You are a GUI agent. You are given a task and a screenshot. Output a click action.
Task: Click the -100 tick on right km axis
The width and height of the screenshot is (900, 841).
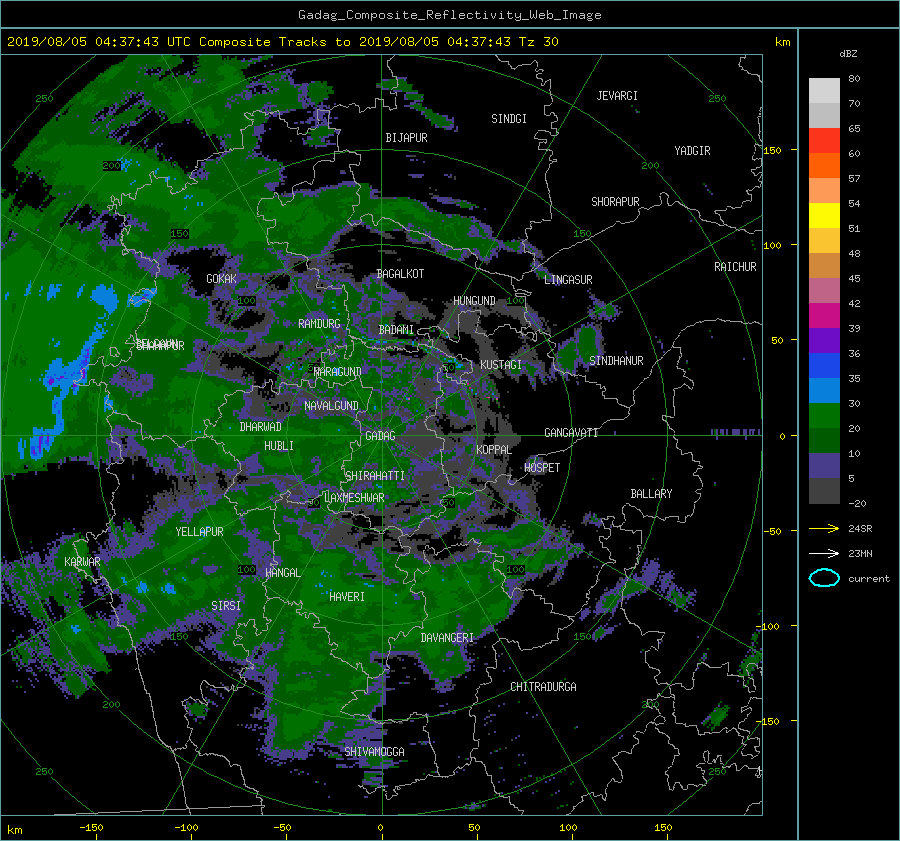(x=767, y=626)
